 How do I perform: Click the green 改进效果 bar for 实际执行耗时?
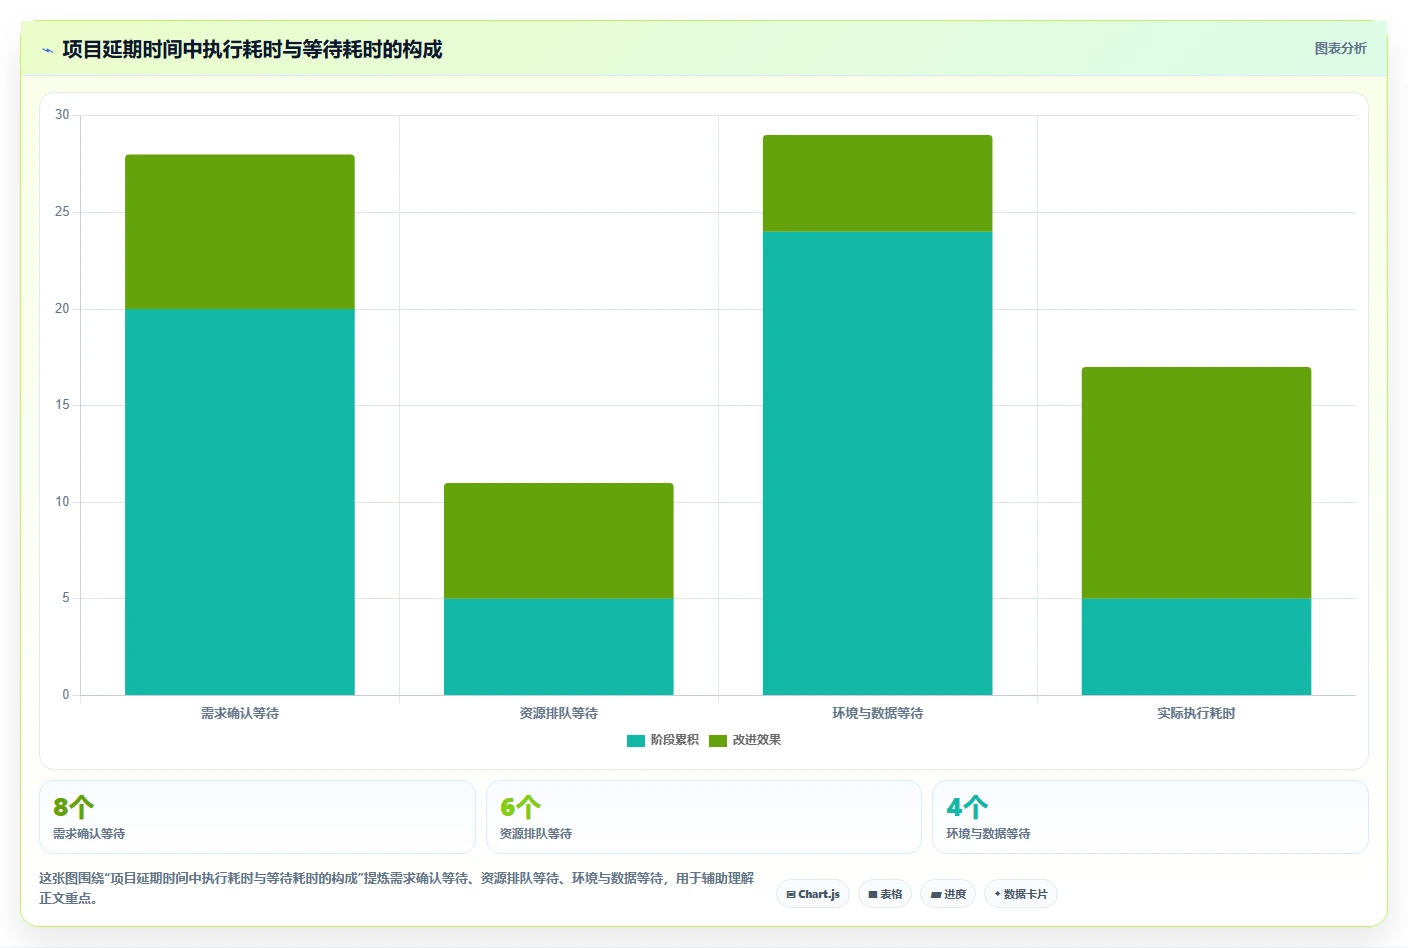1196,483
